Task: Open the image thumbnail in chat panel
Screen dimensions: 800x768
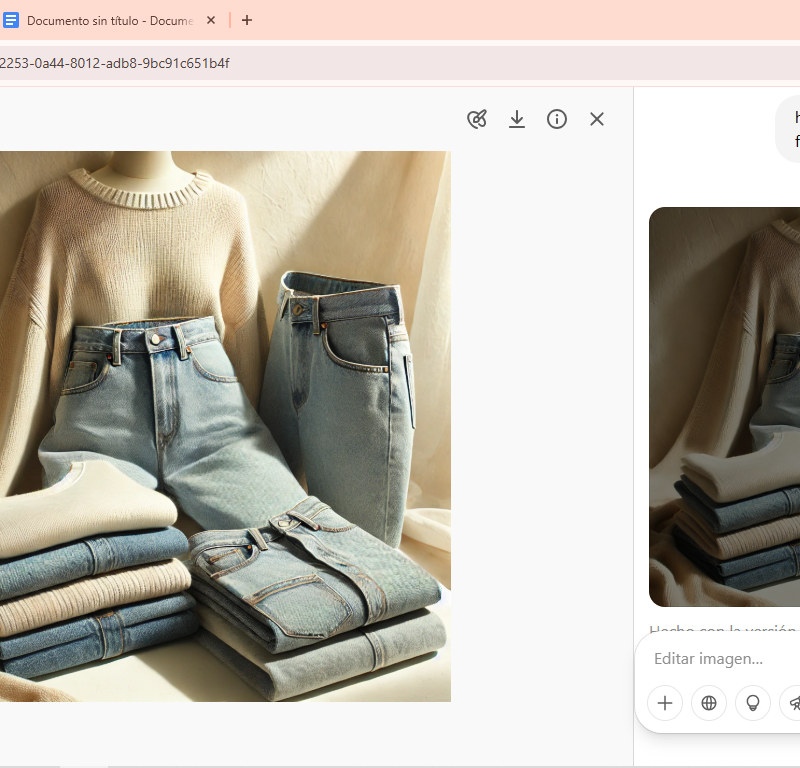Action: tap(724, 407)
